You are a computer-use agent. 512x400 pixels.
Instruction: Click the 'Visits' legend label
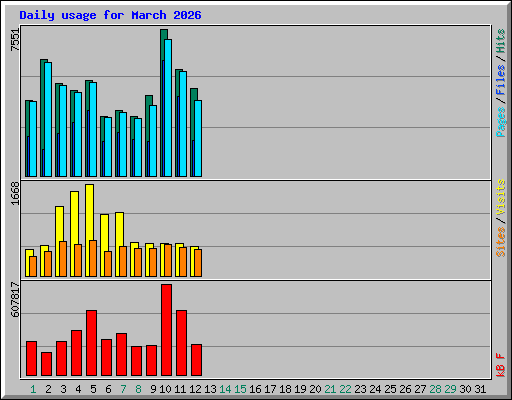pyautogui.click(x=501, y=197)
